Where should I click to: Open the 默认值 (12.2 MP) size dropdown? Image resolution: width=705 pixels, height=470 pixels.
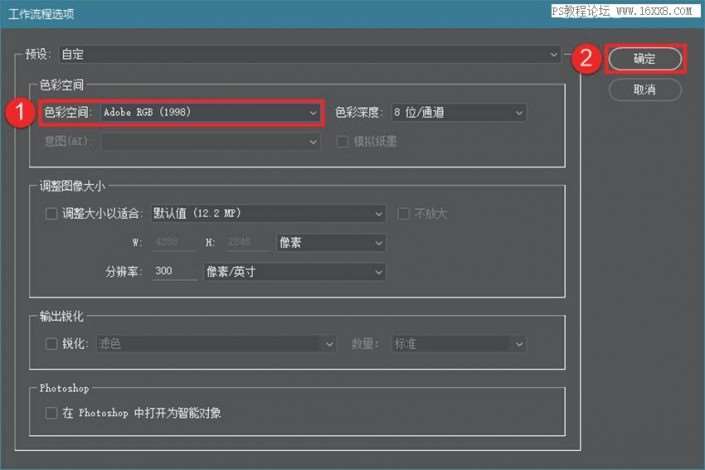click(268, 214)
